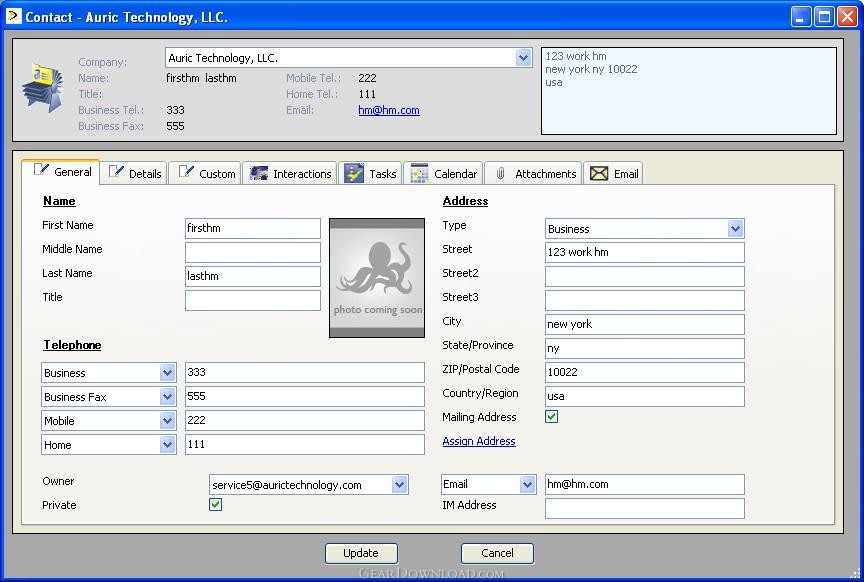Go to the Tasks tab
864x582 pixels.
[x=370, y=173]
